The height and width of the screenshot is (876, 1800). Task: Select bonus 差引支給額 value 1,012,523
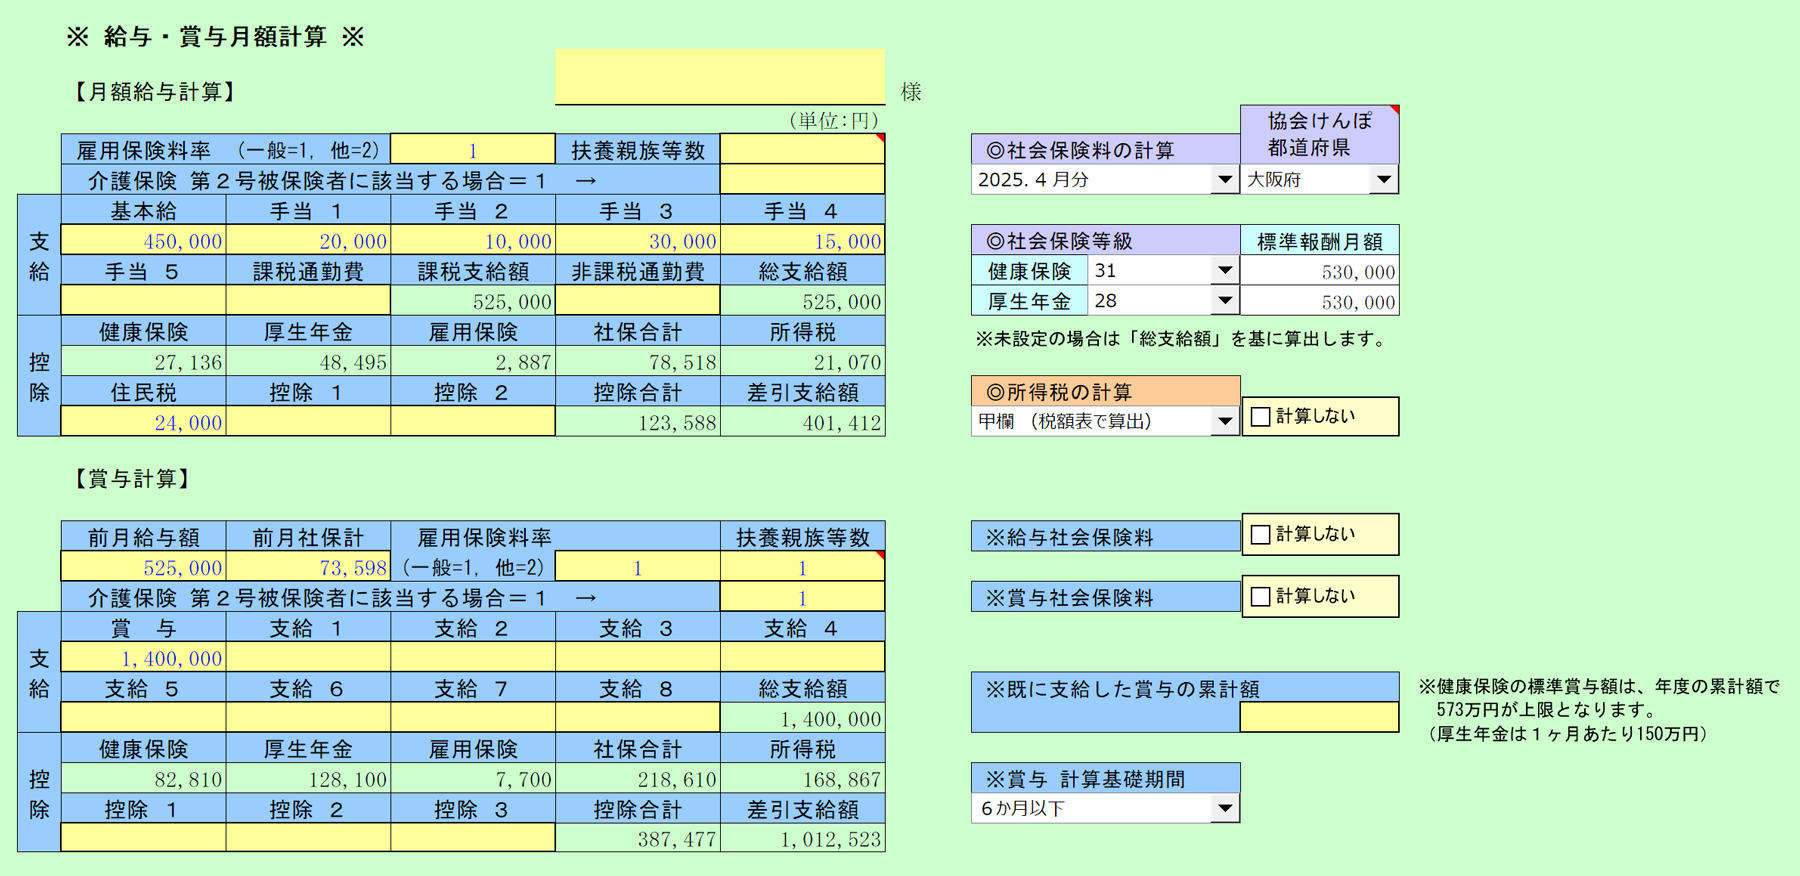802,838
